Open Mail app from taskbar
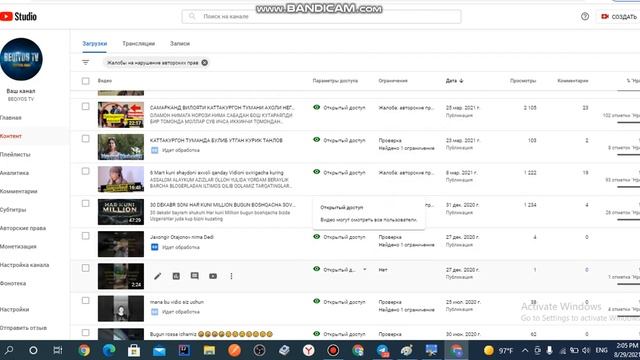The height and width of the screenshot is (360, 640). coord(159,350)
